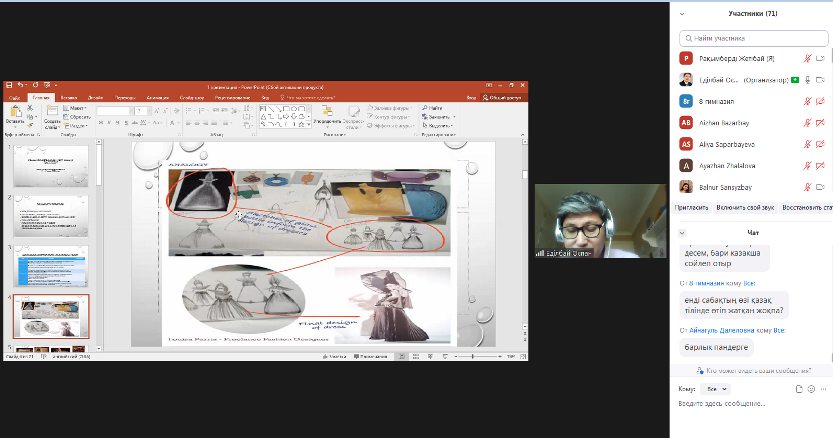This screenshot has height=438, width=833.
Task: Open the File (Файл) tab in PowerPoint
Action: 14,98
